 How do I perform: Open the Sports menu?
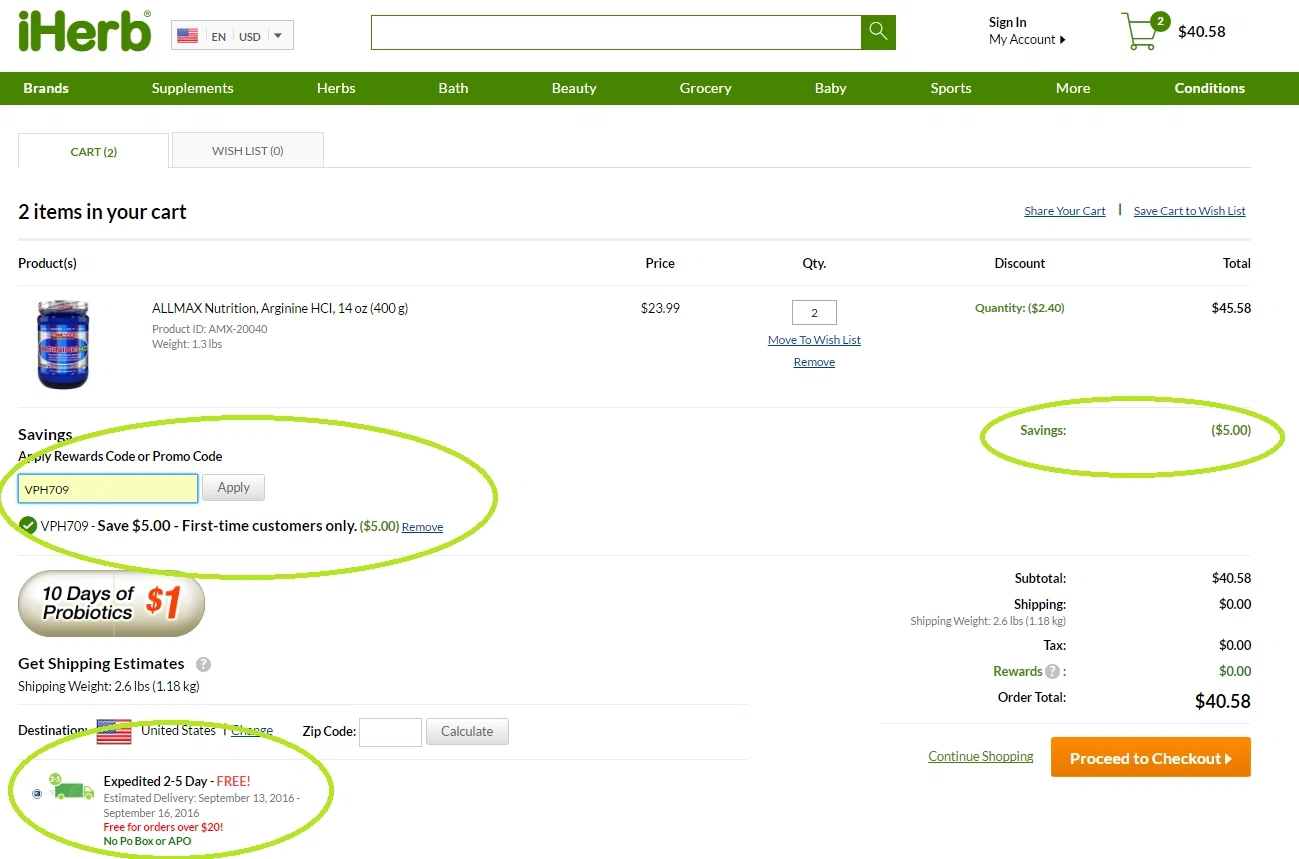[x=950, y=88]
